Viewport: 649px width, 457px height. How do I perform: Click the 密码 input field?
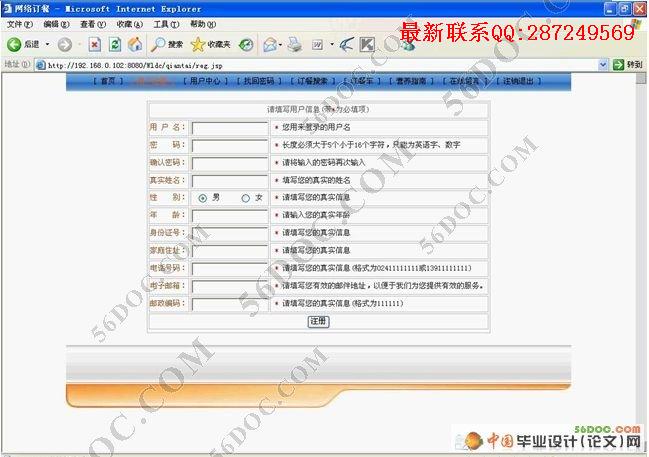[230, 145]
